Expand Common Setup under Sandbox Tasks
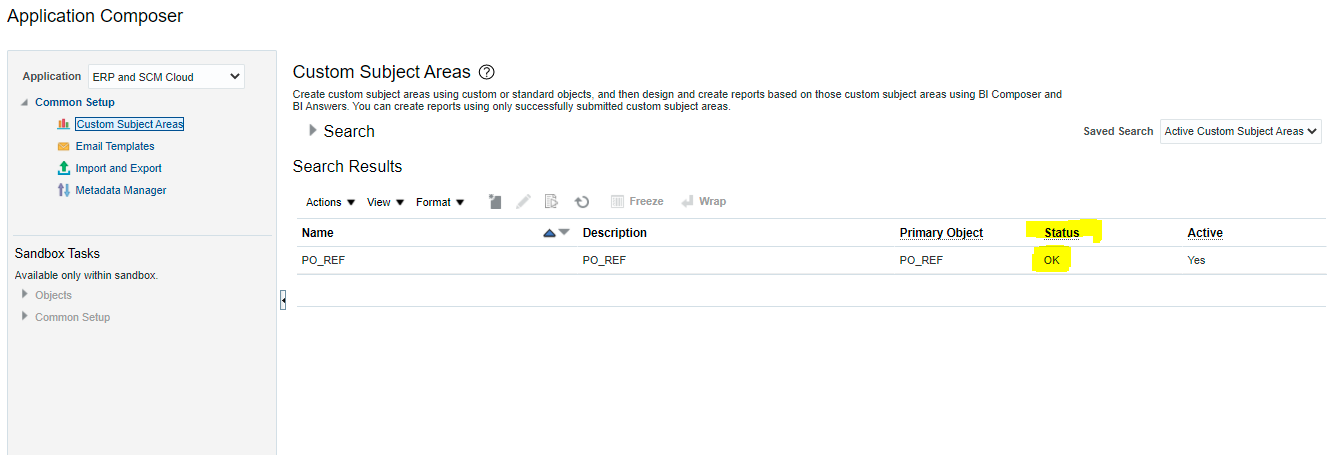 [24, 317]
